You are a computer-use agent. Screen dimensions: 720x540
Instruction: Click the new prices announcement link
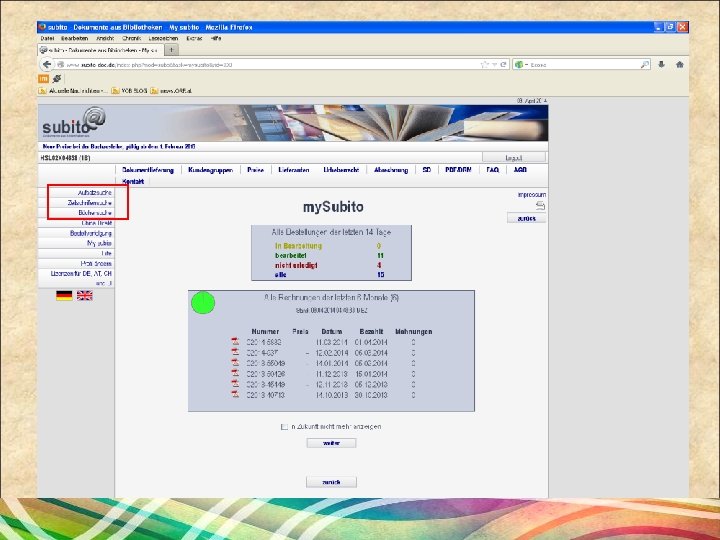[x=119, y=146]
